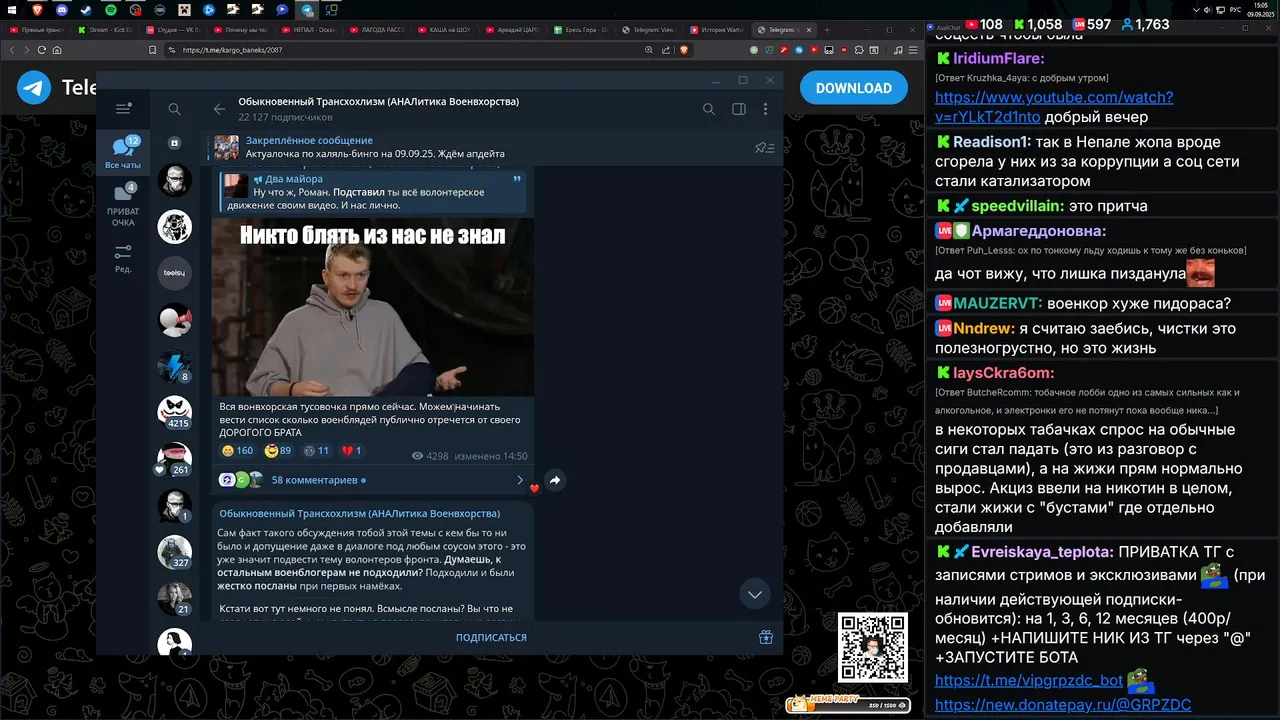Search inside the channel with the magnifier icon
This screenshot has height=720, width=1280.
click(709, 109)
